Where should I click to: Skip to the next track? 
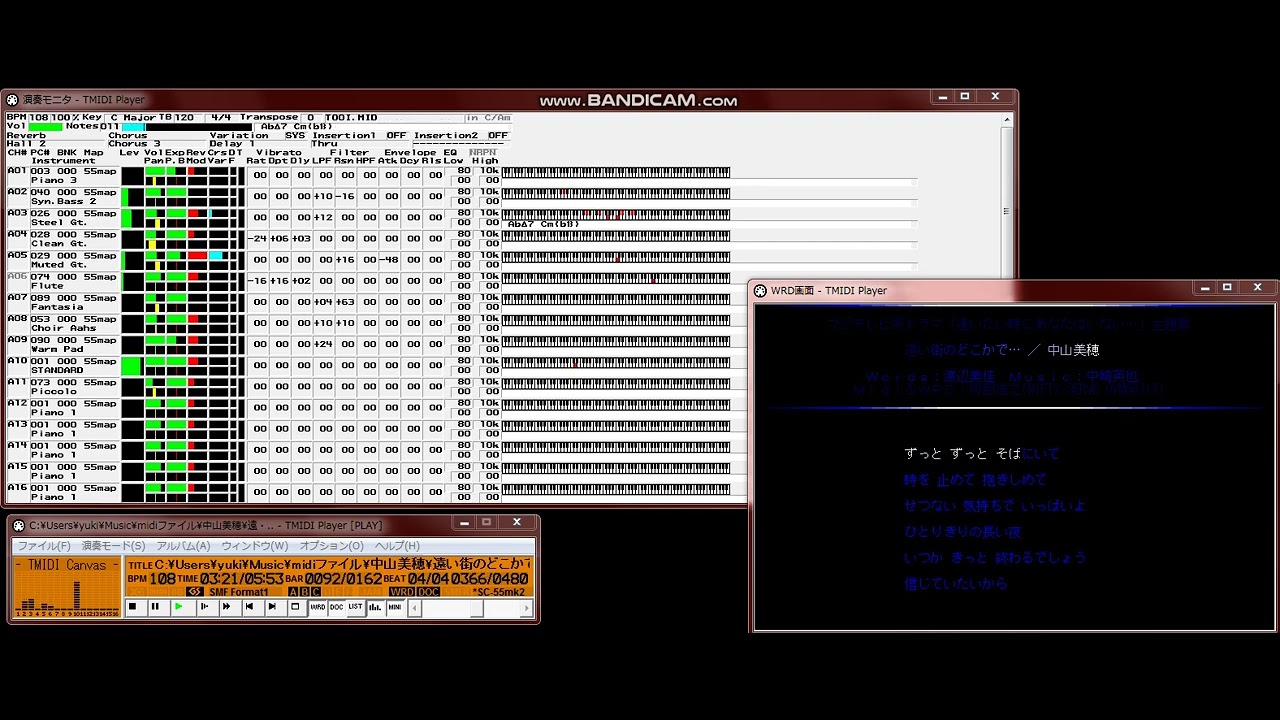(x=272, y=607)
